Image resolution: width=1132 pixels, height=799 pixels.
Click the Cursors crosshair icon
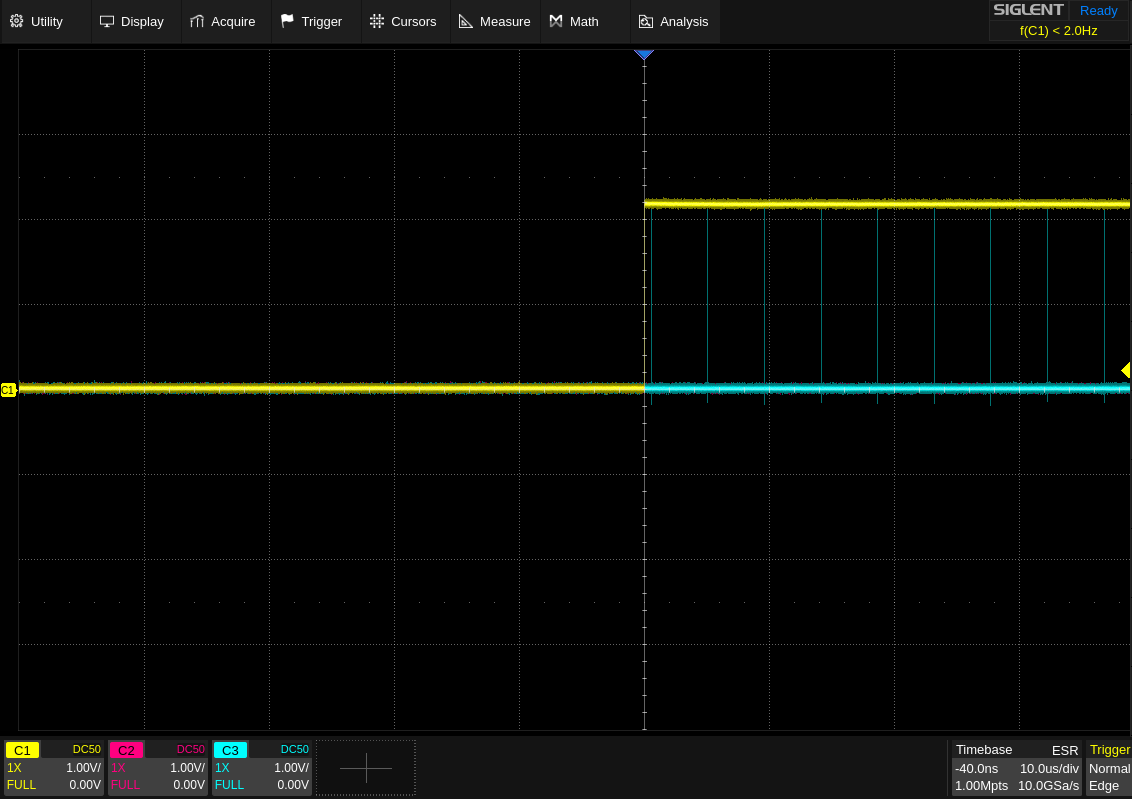tap(376, 21)
